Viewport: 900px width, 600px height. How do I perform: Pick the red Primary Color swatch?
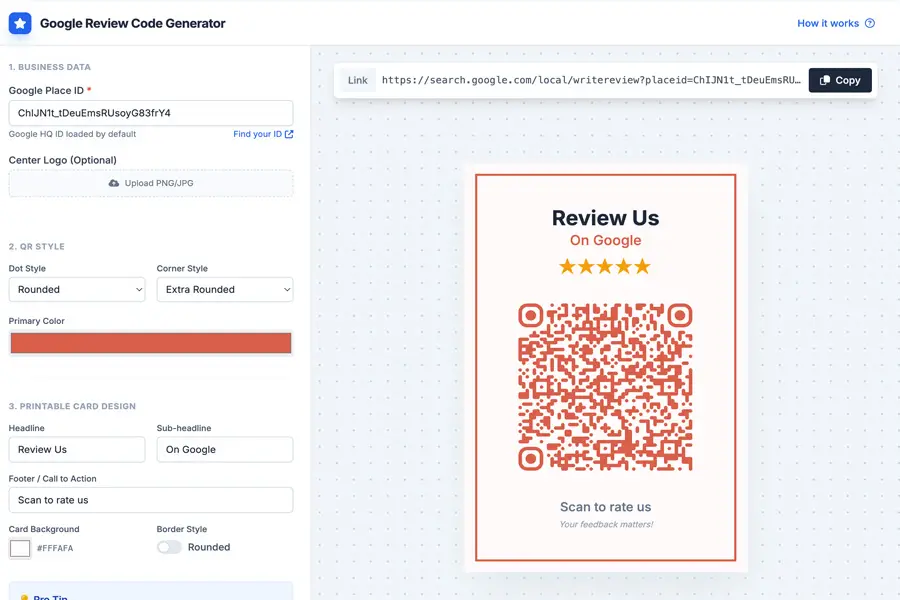click(x=151, y=343)
